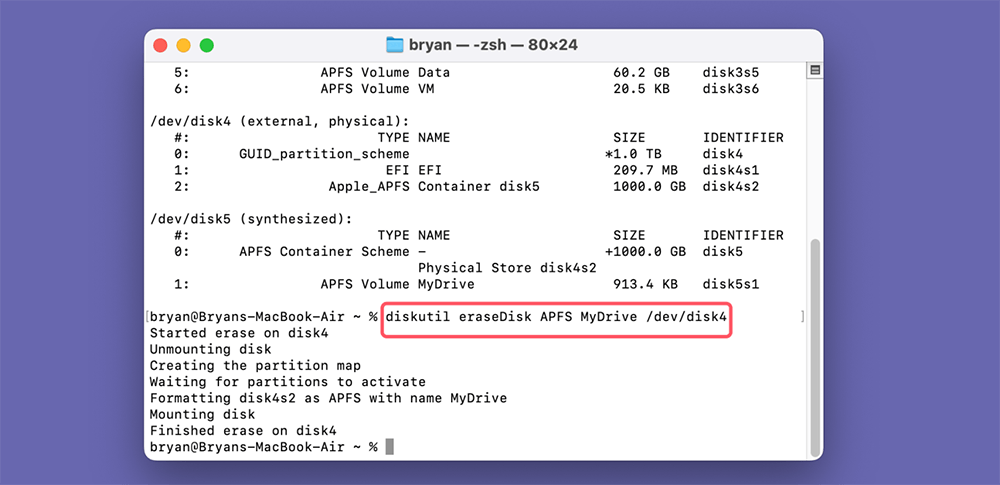Click the highlighted diskutil eraseDisk command
1000x485 pixels.
(557, 316)
